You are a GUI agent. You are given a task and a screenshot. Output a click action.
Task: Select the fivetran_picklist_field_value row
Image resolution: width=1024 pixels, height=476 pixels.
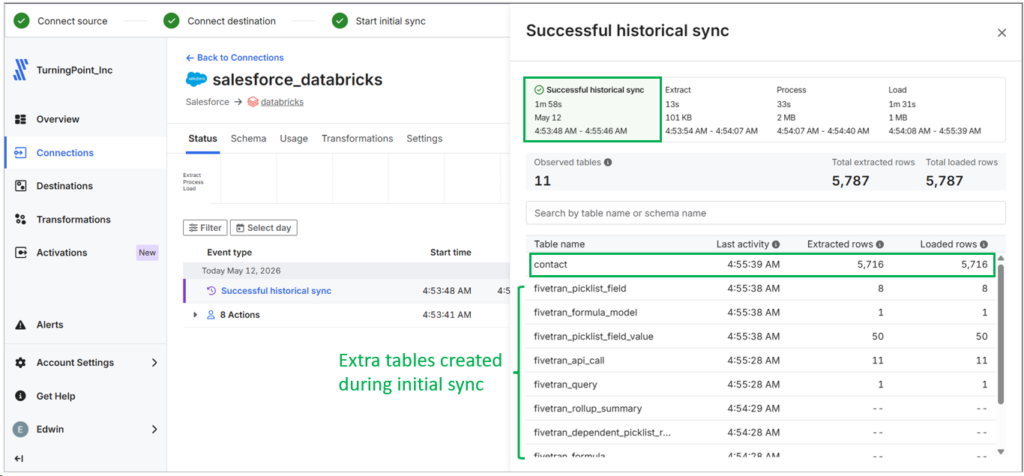click(761, 336)
